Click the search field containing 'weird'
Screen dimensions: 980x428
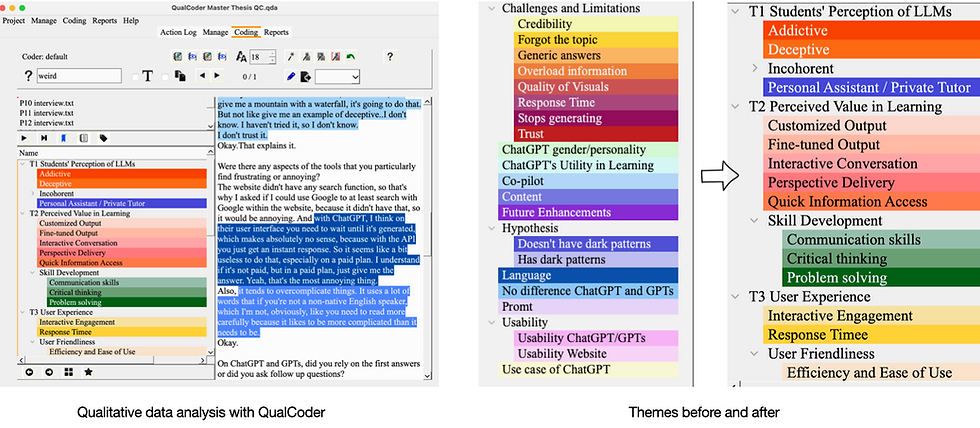79,76
